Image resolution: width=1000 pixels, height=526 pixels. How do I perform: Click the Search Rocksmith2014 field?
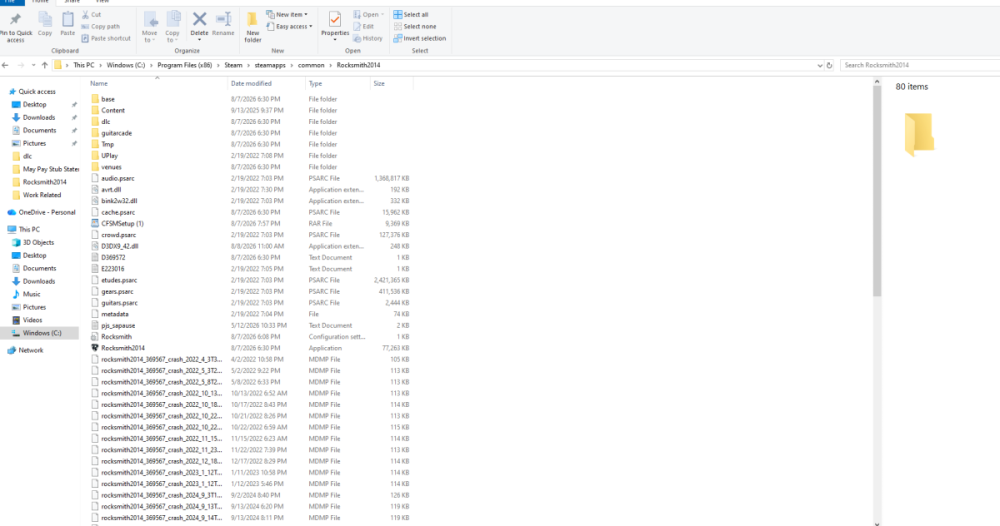click(x=920, y=65)
